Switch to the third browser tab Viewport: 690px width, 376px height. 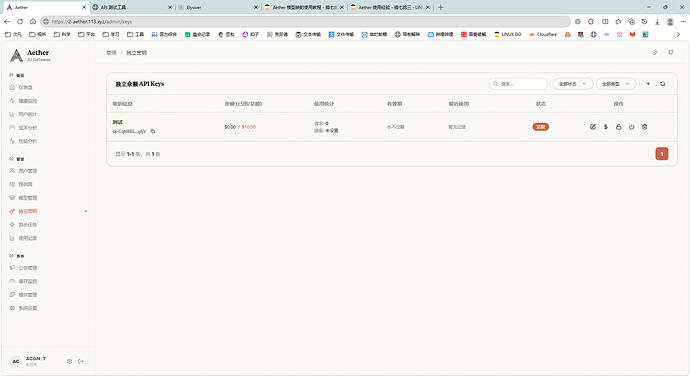tap(218, 7)
